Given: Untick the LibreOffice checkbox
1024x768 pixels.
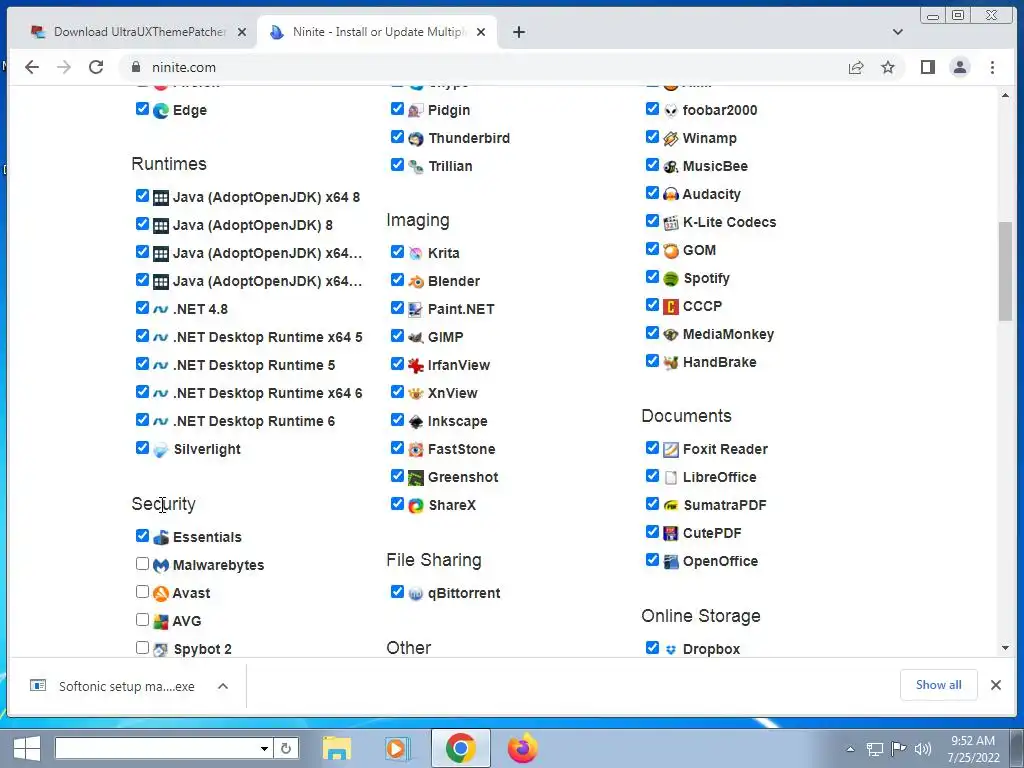Looking at the screenshot, I should (x=652, y=475).
